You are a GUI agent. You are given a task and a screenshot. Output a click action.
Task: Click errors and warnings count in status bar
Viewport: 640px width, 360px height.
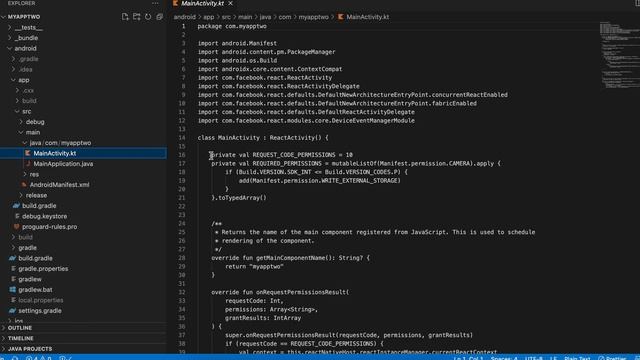coord(38,358)
